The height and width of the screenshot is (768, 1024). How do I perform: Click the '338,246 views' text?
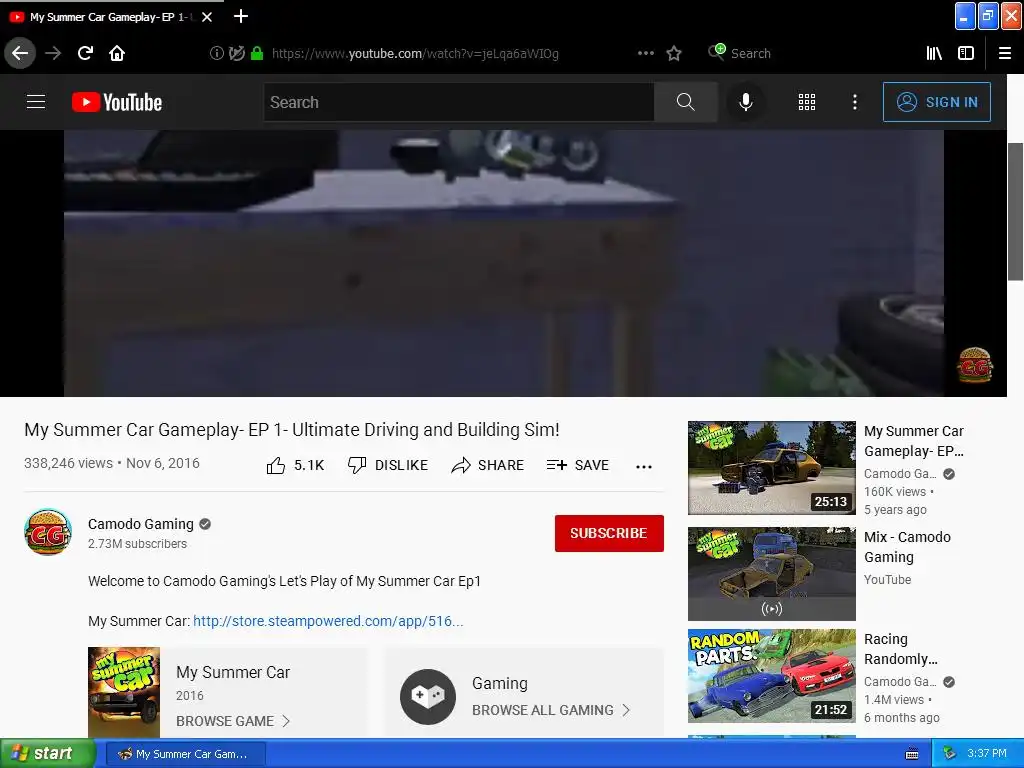click(69, 463)
